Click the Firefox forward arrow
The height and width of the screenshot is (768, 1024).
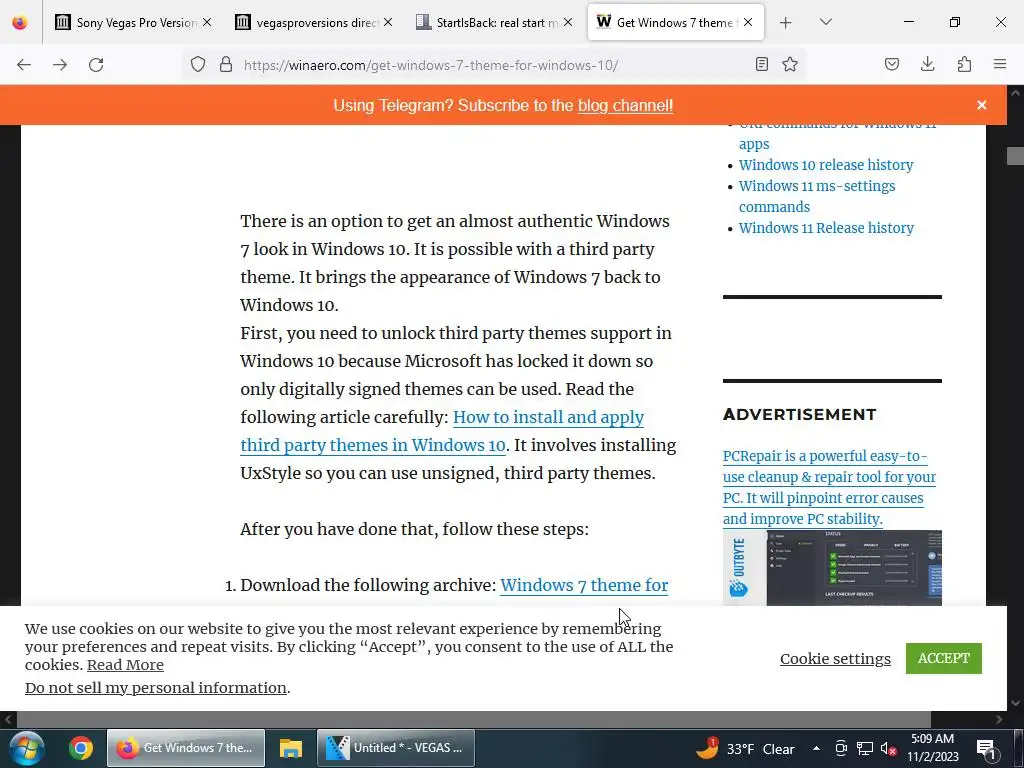pyautogui.click(x=60, y=65)
